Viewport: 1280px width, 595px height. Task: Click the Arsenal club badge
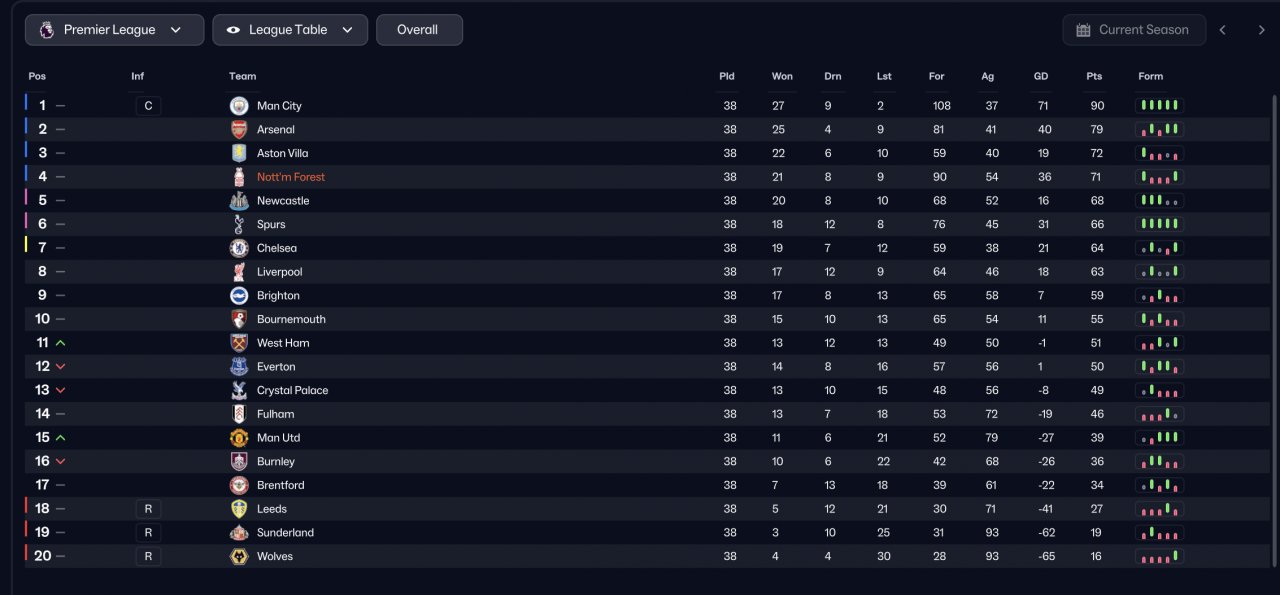click(238, 130)
